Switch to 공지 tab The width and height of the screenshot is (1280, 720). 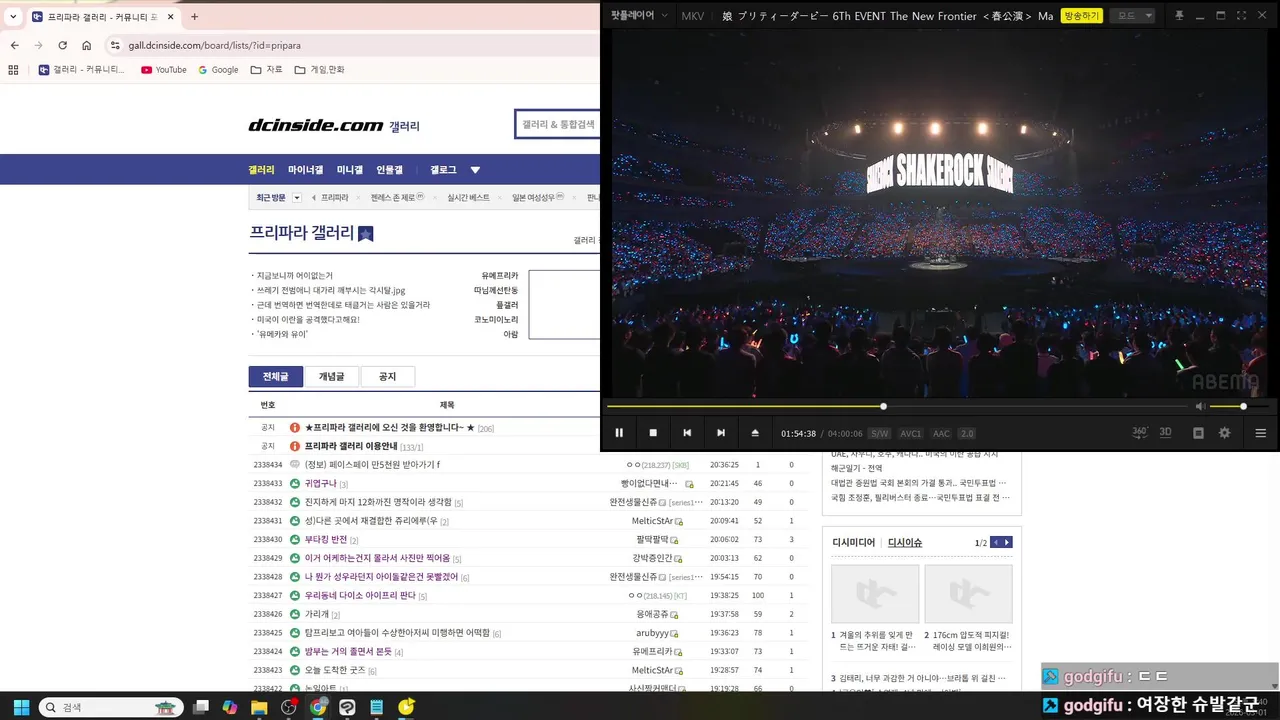tap(387, 376)
